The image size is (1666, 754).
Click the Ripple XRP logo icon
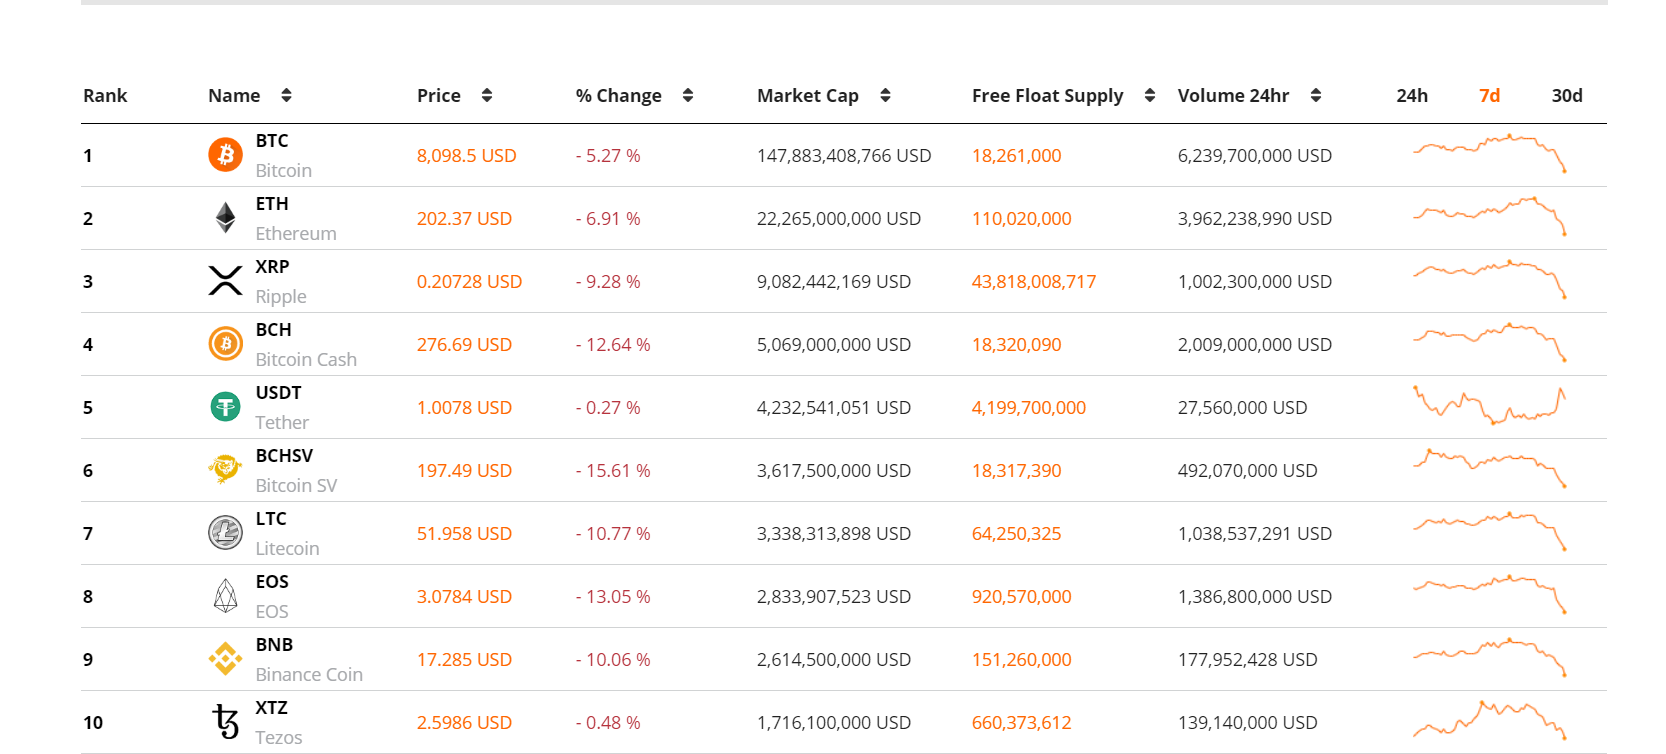[225, 281]
